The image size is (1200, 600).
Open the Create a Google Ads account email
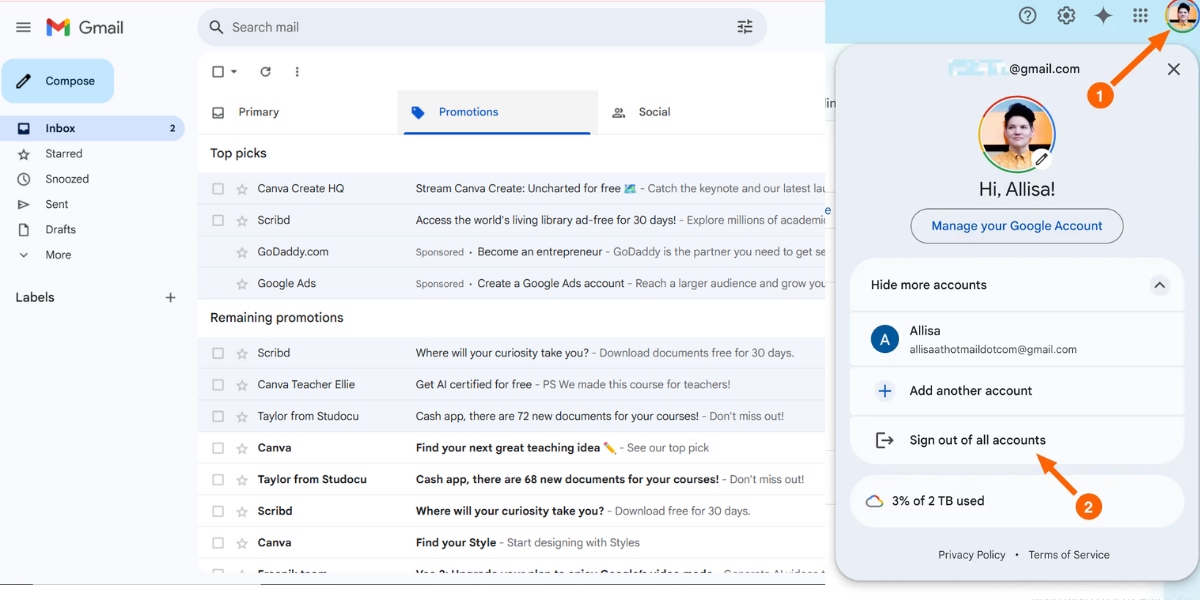coord(551,284)
